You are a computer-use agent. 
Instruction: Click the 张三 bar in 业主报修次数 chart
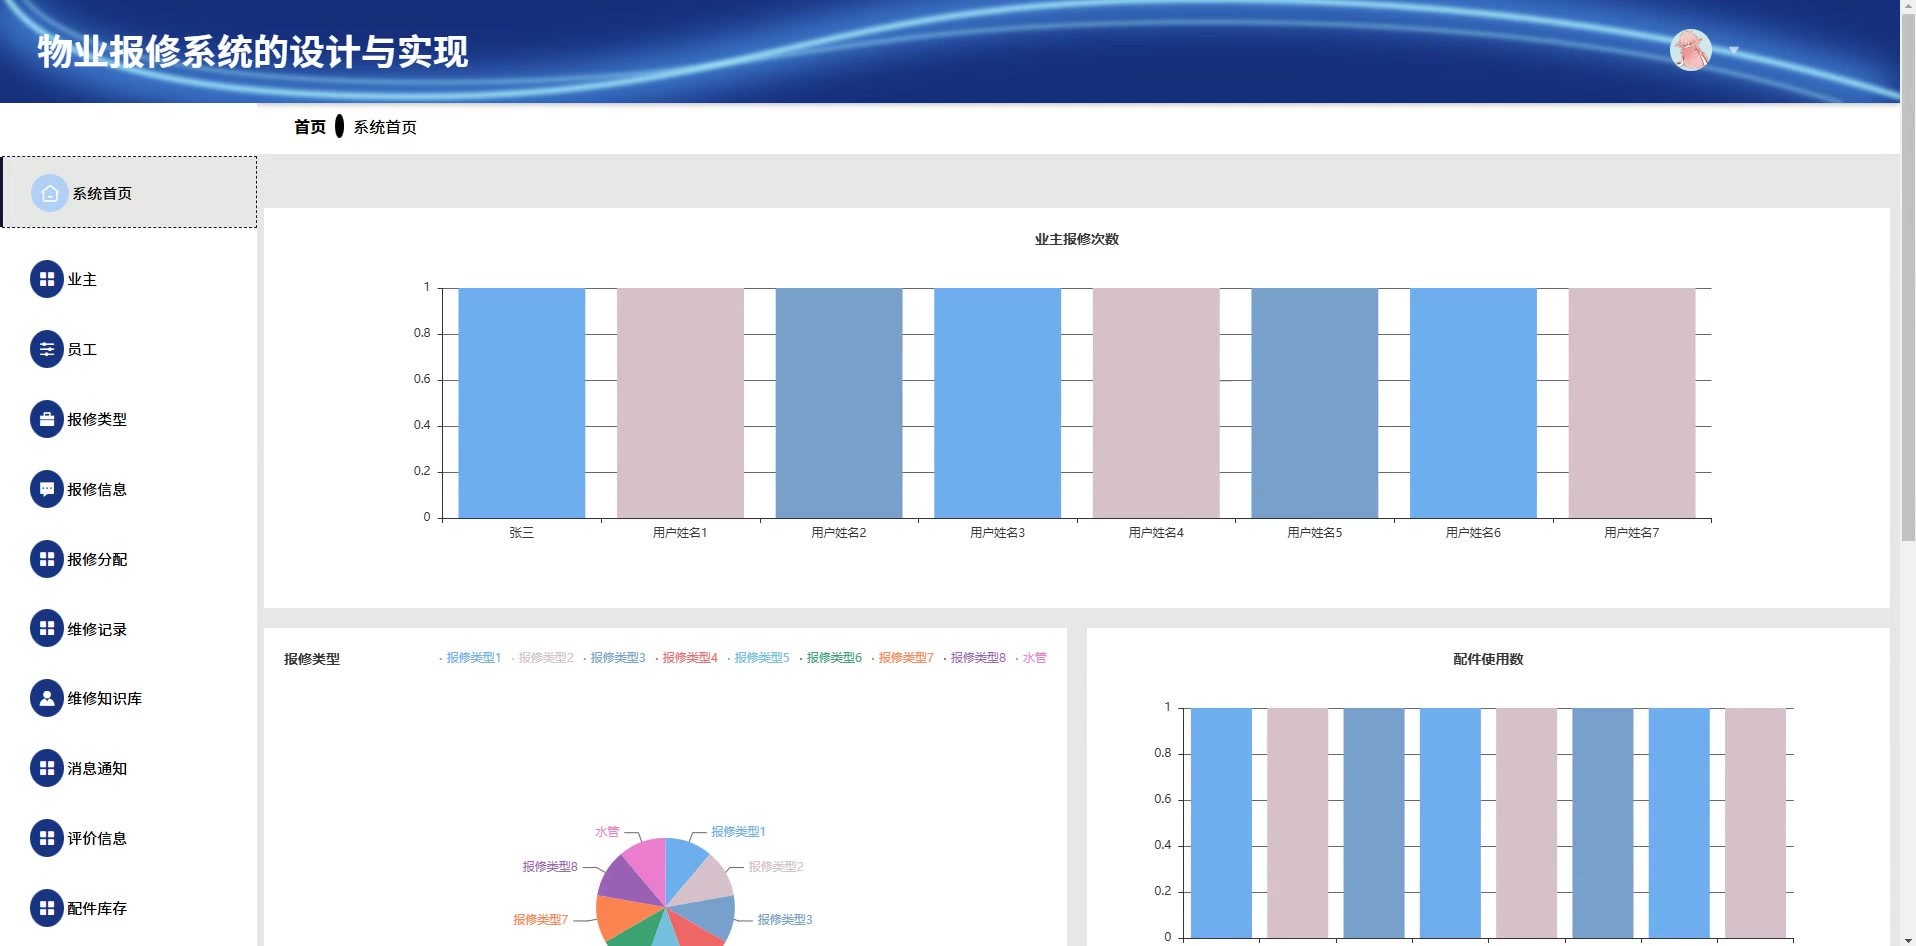point(521,403)
